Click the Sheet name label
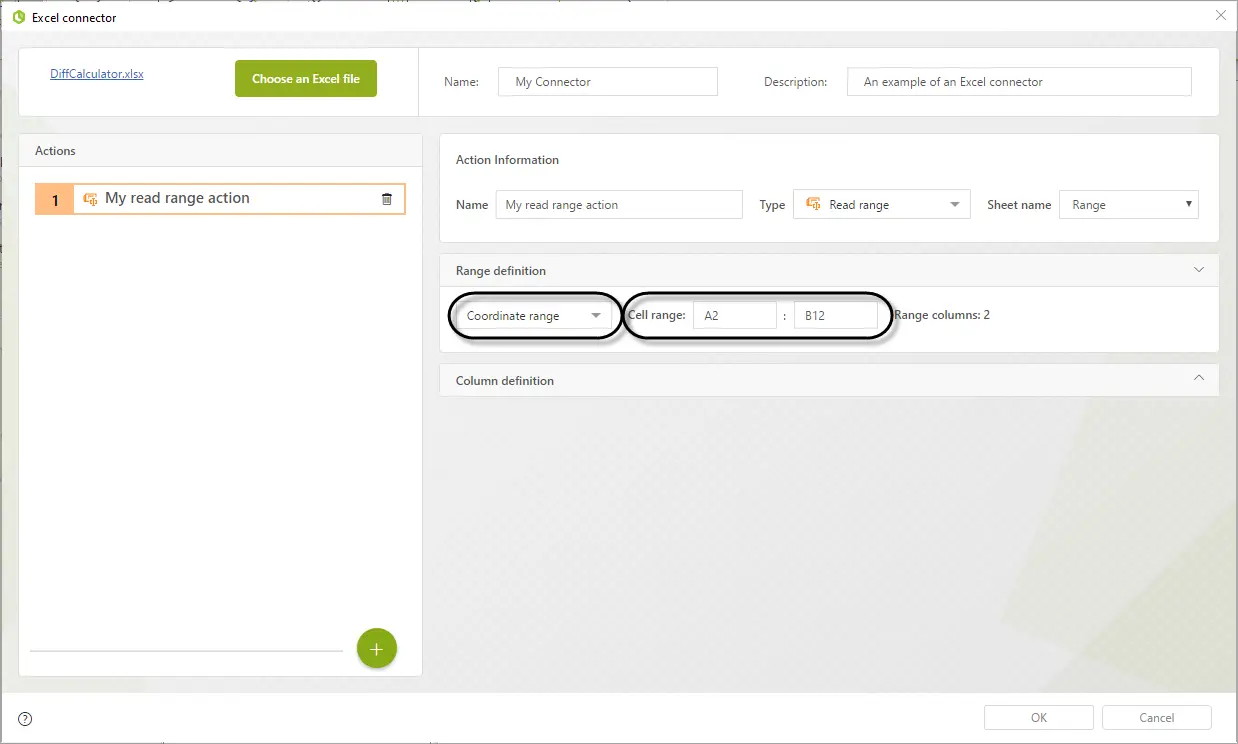The width and height of the screenshot is (1238, 744). (1019, 205)
